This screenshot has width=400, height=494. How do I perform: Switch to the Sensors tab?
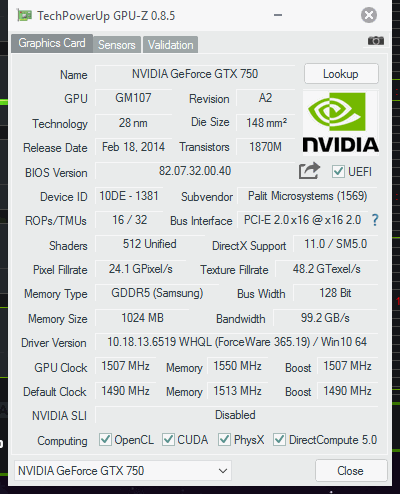point(117,44)
